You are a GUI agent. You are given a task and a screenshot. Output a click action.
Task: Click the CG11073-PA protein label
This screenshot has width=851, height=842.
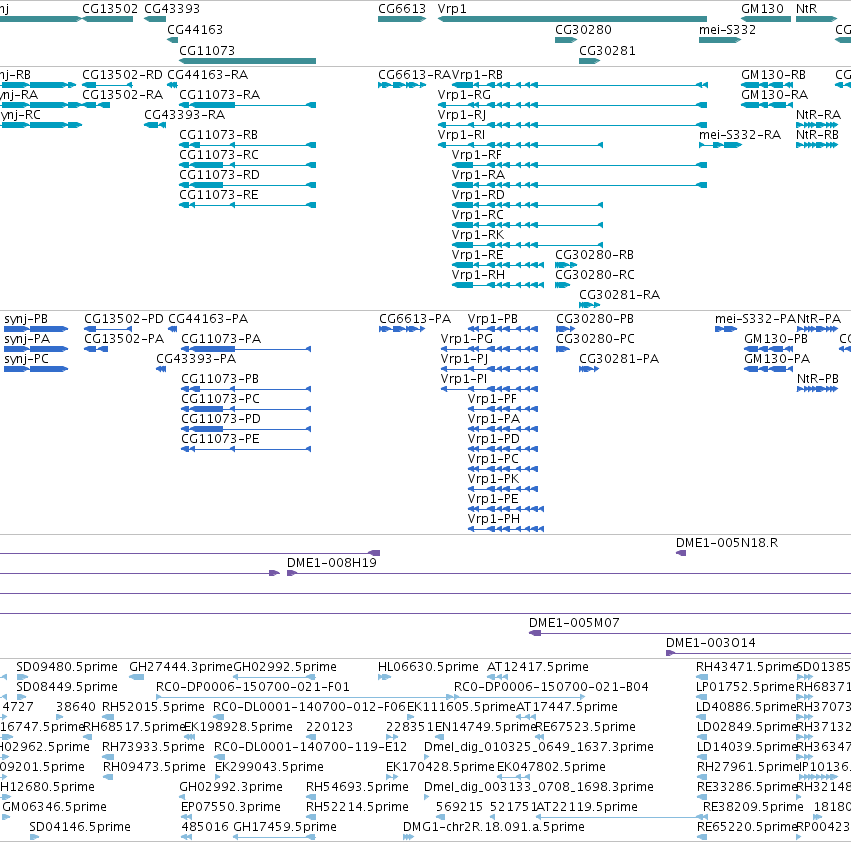[x=221, y=339]
